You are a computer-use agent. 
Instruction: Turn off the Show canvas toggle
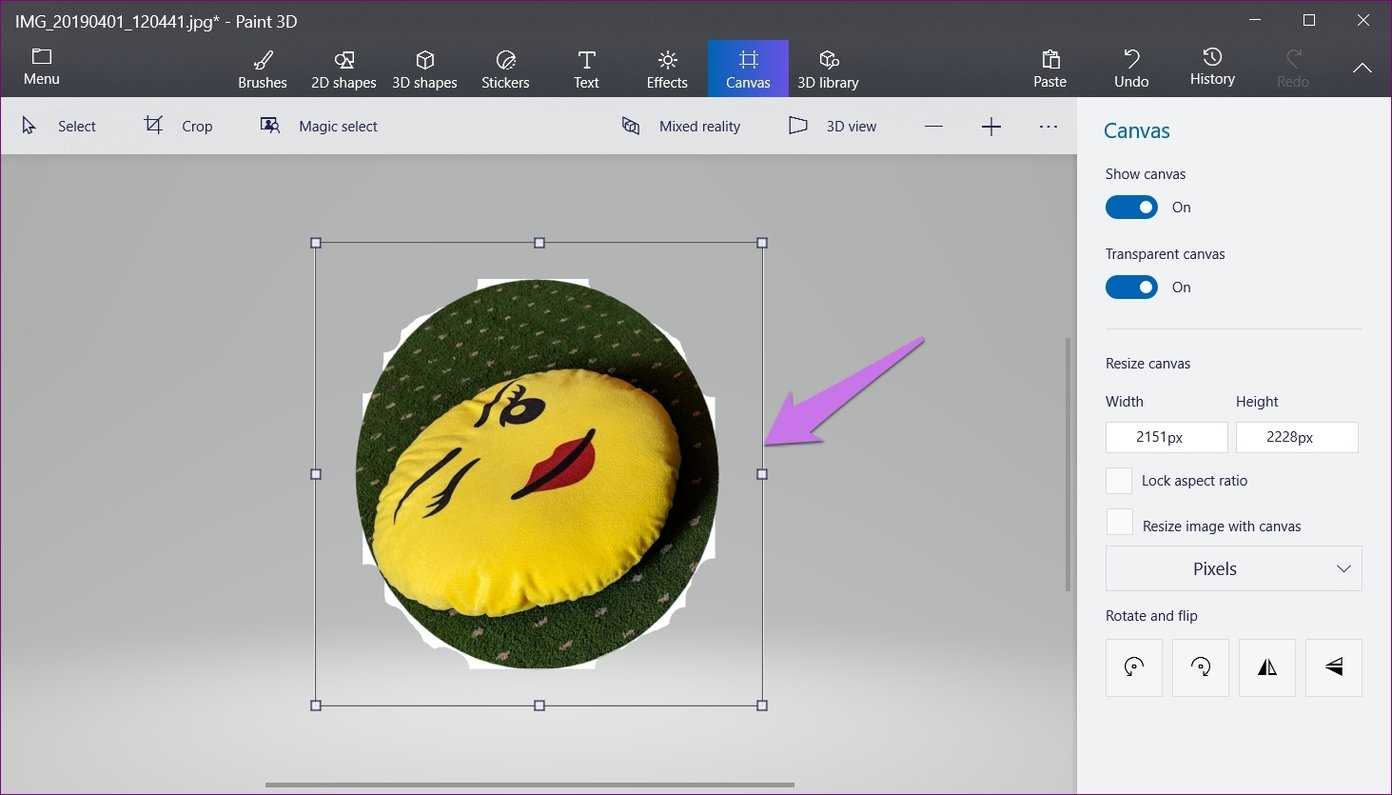pyautogui.click(x=1131, y=207)
